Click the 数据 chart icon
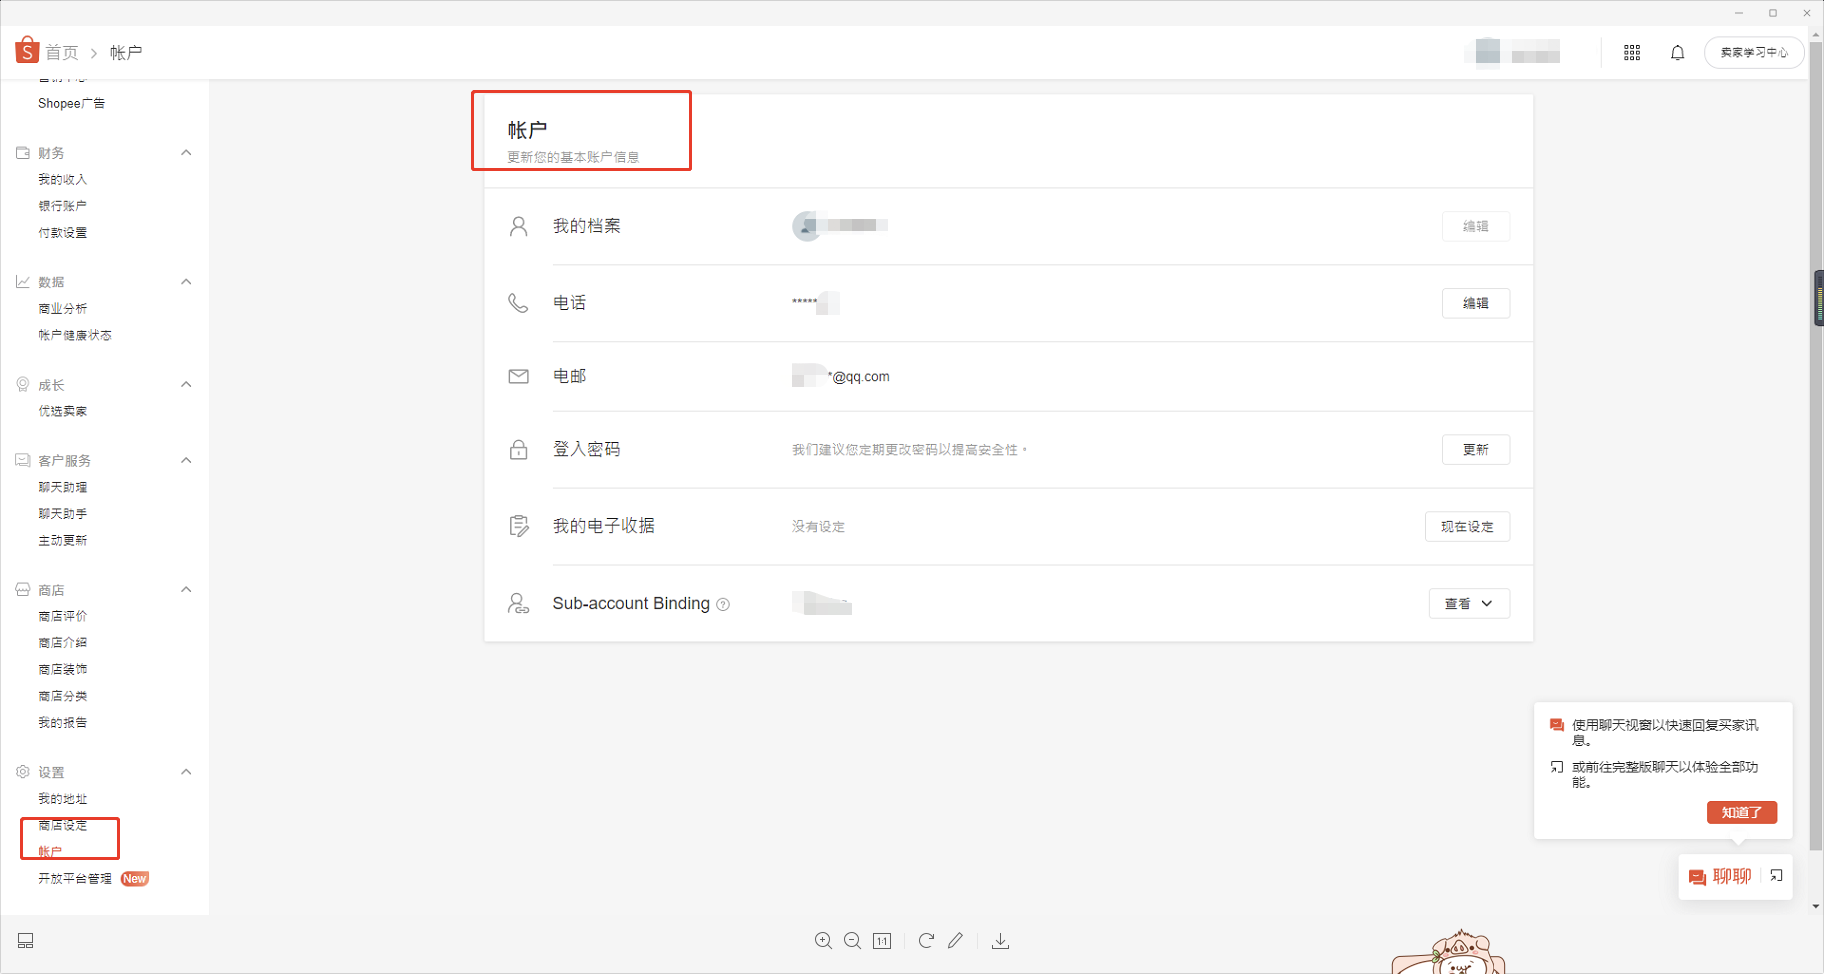 pyautogui.click(x=23, y=282)
